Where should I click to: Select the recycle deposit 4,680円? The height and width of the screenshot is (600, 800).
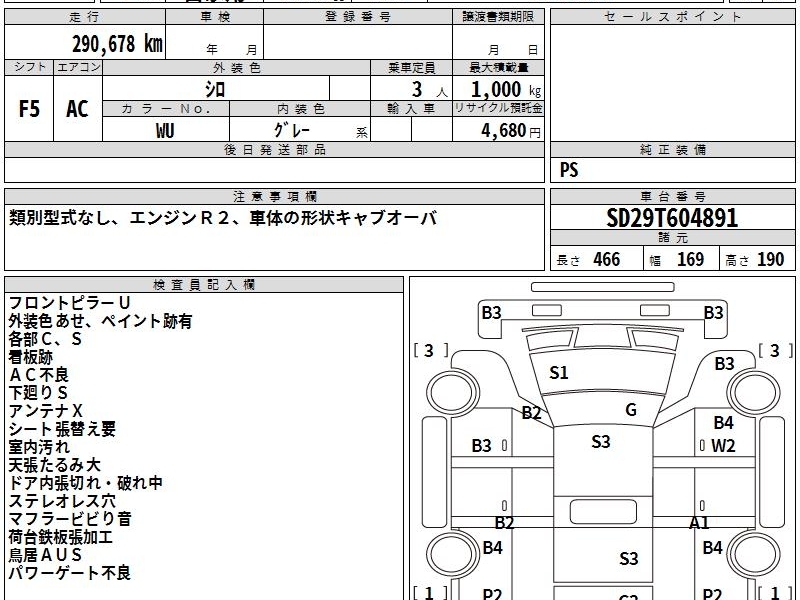tap(511, 131)
